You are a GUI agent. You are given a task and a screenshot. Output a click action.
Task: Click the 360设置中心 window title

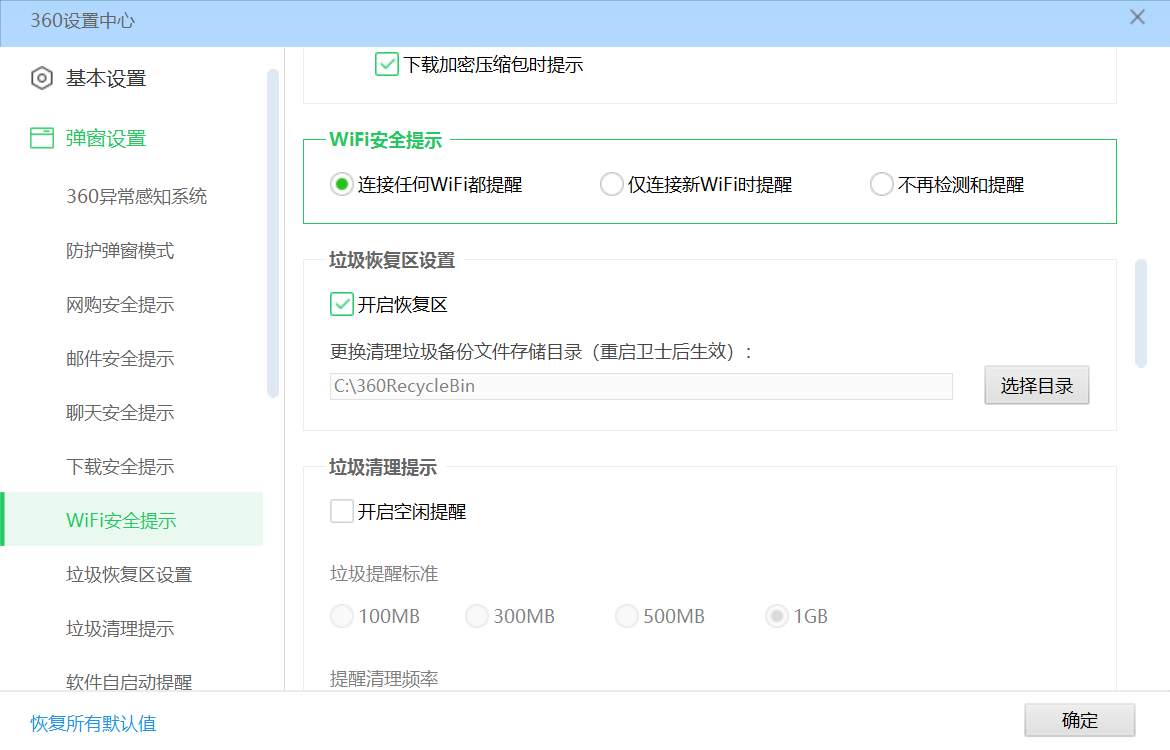pos(83,20)
